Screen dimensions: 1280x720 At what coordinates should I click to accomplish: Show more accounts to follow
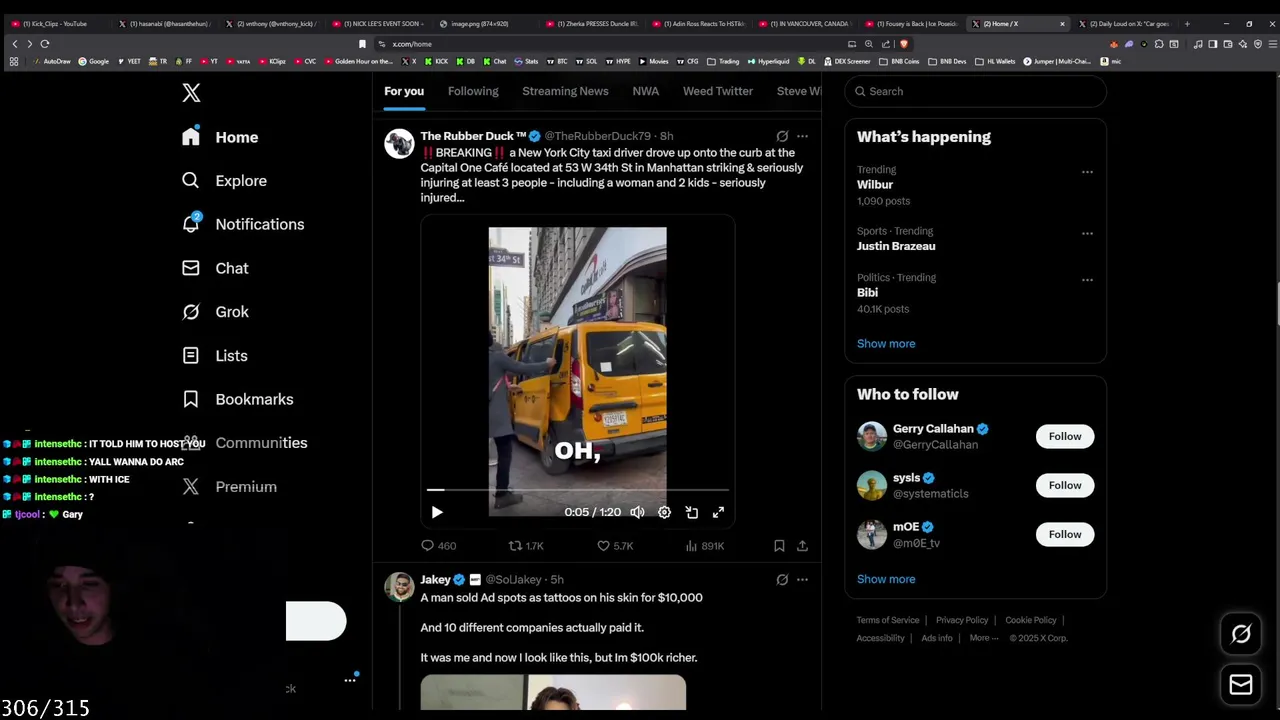tap(886, 580)
